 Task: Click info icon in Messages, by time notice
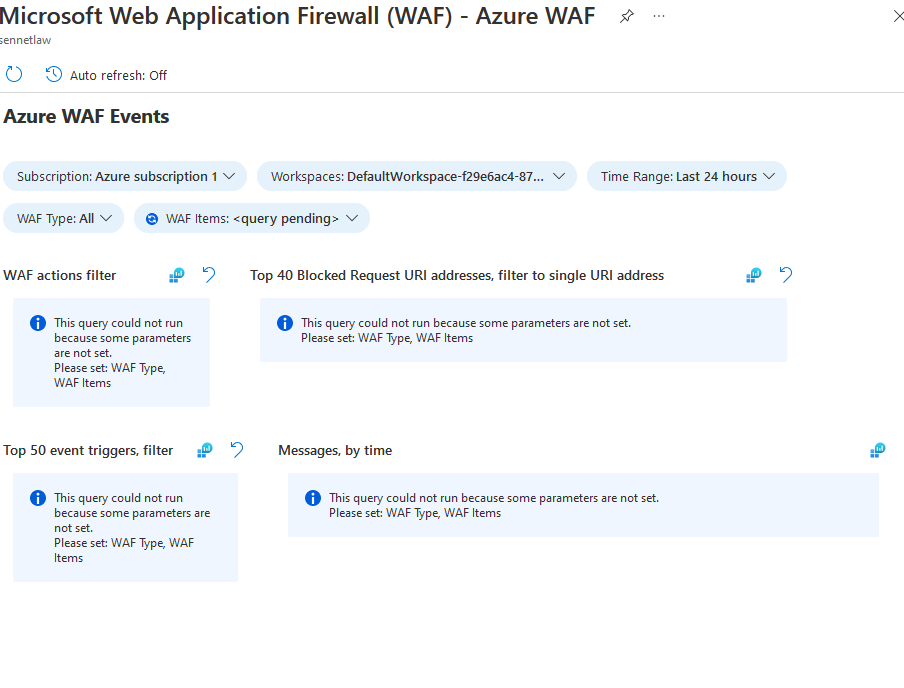tap(313, 498)
